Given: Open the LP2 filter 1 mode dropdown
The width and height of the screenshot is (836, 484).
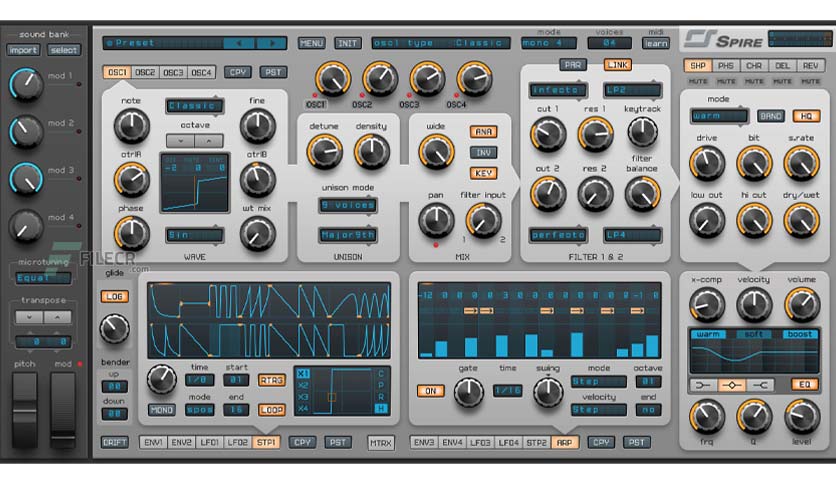Looking at the screenshot, I should pyautogui.click(x=633, y=90).
